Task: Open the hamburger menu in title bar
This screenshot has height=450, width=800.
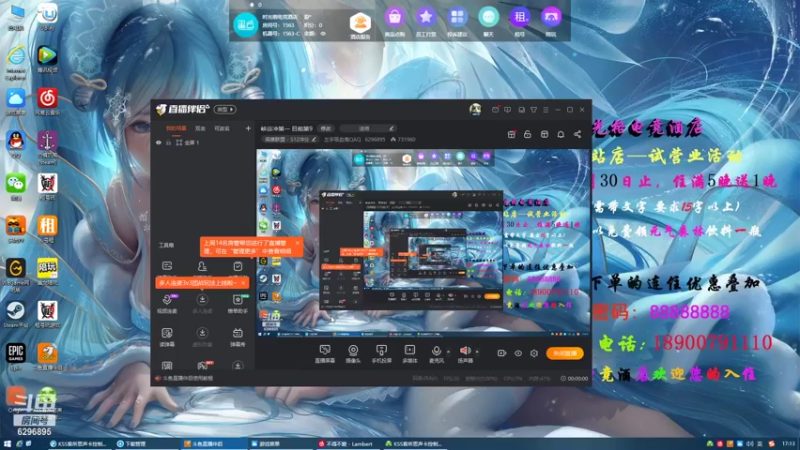Action: pyautogui.click(x=546, y=110)
